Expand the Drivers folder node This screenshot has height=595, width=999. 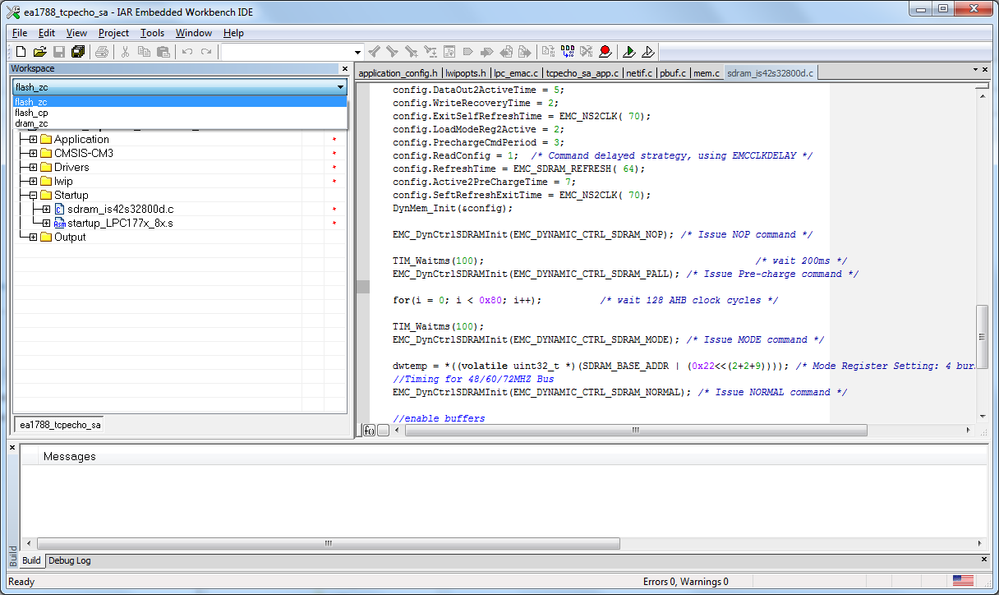click(33, 168)
